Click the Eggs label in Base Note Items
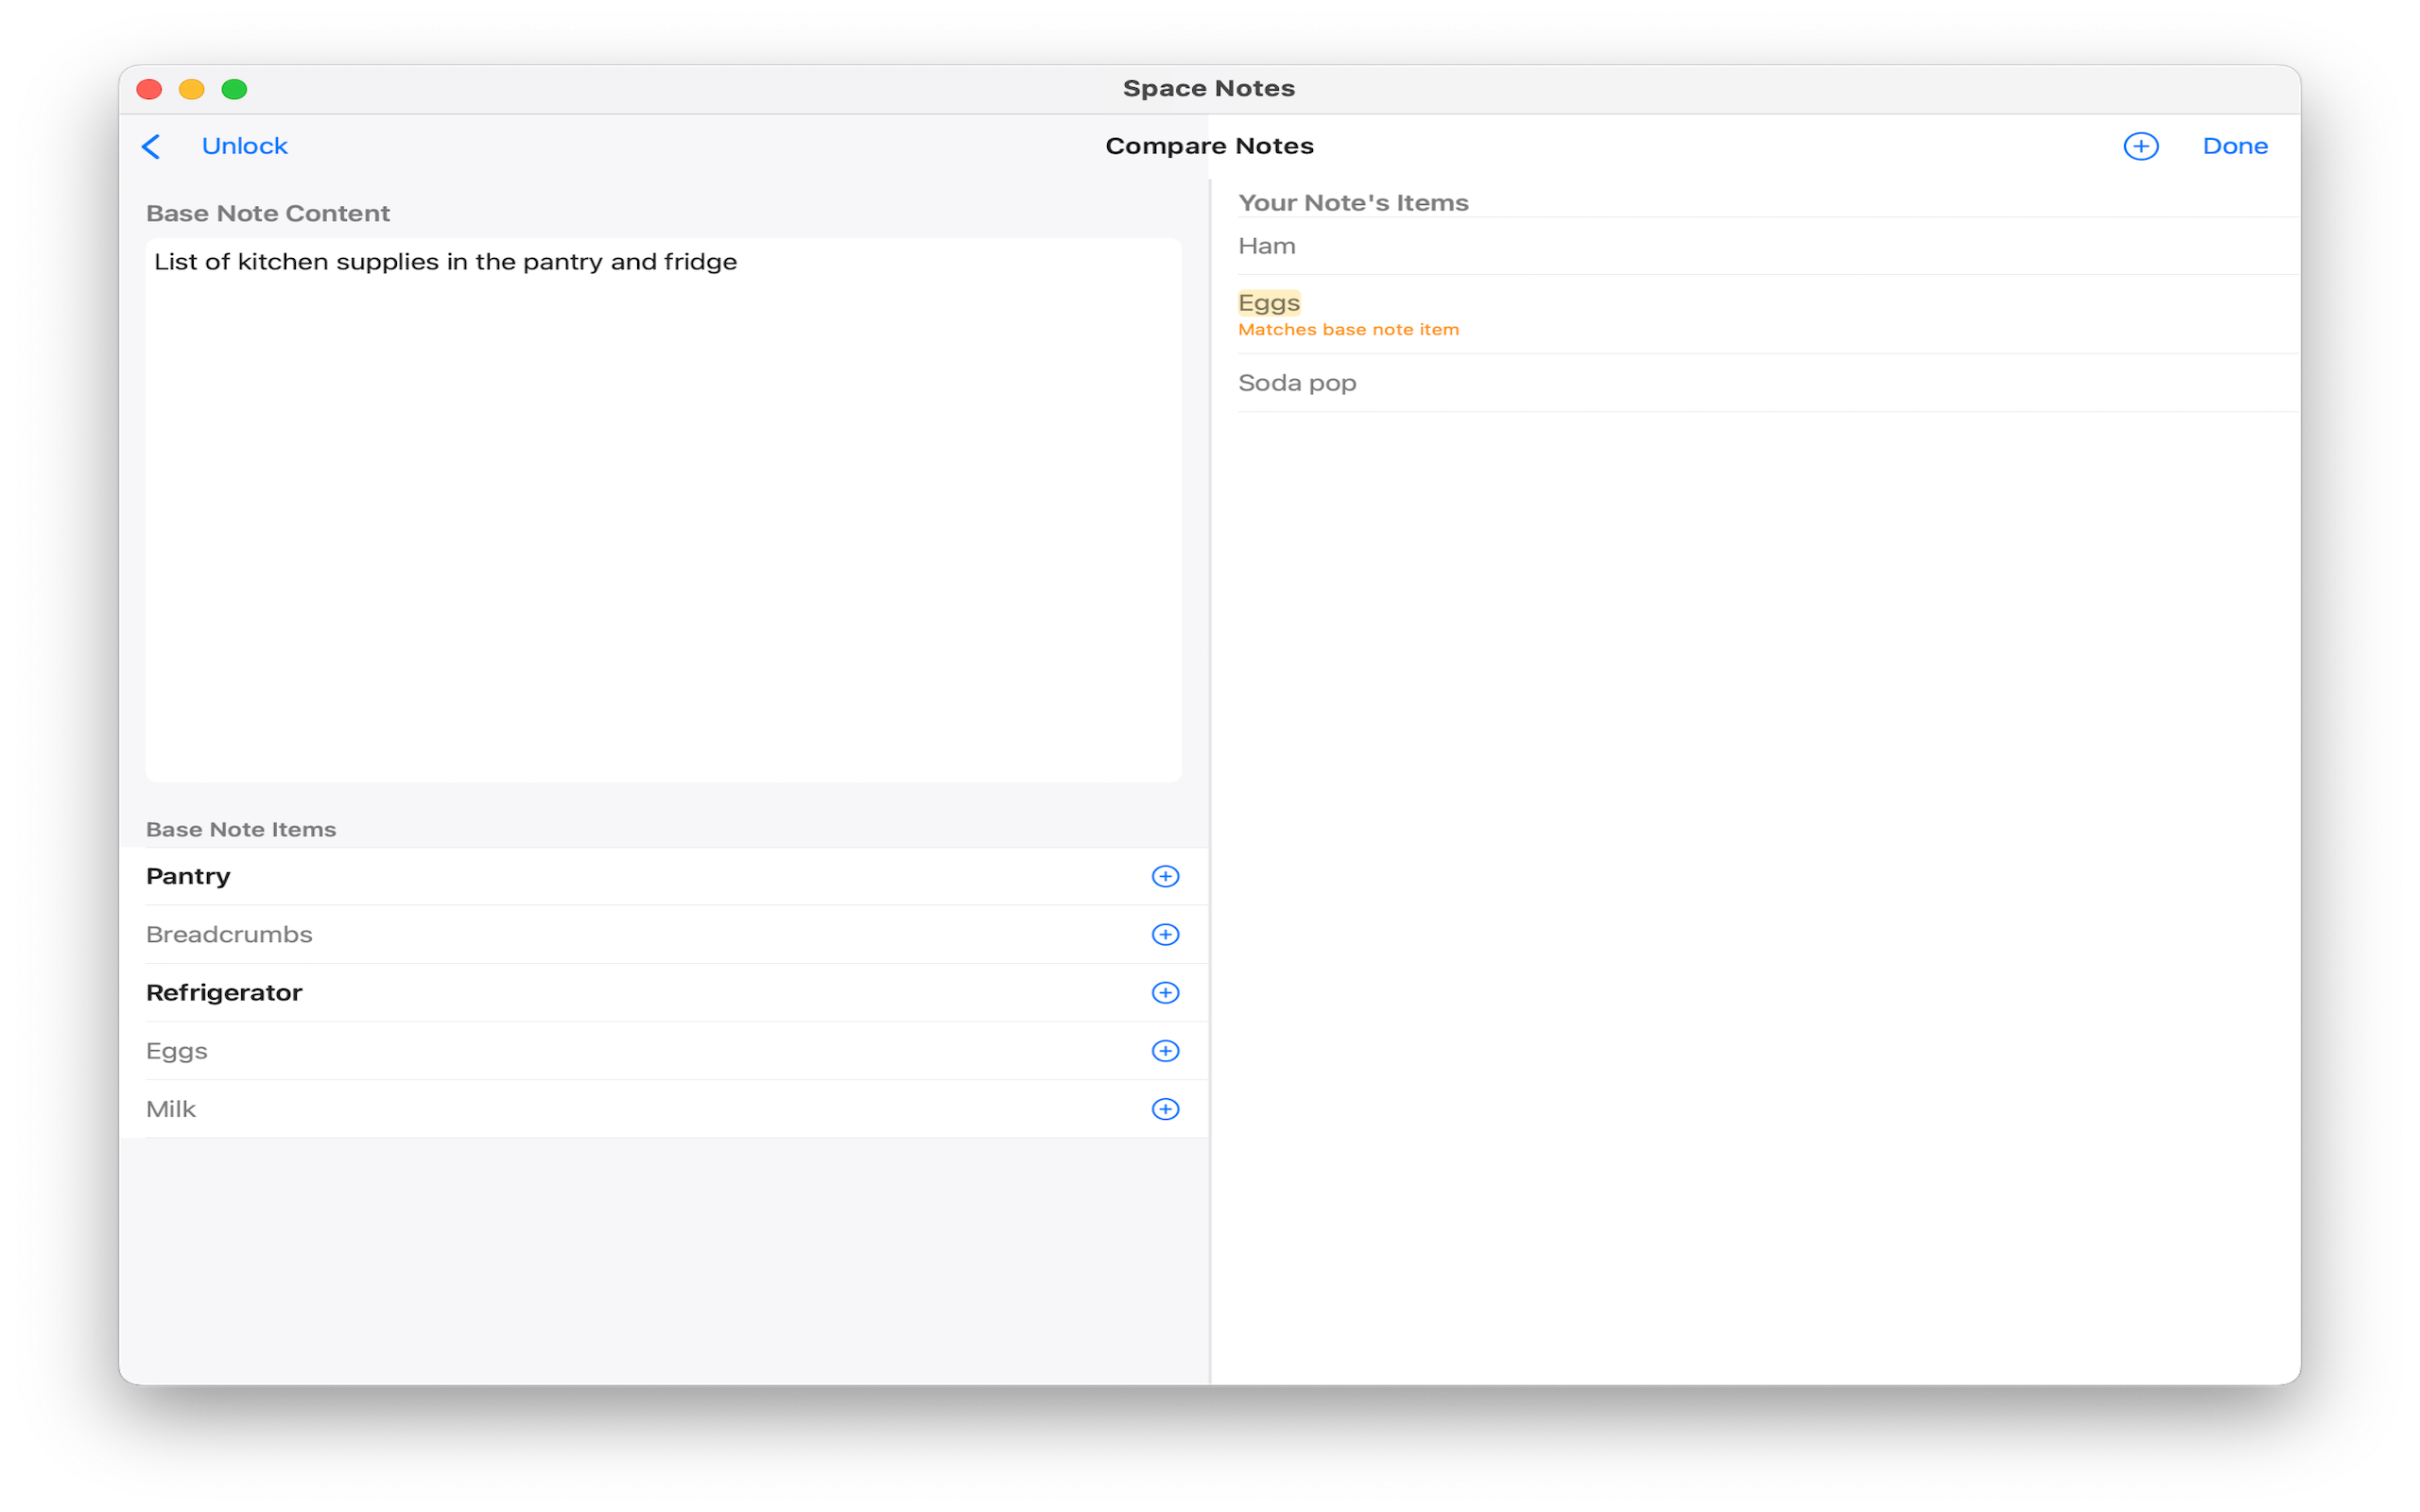Image resolution: width=2420 pixels, height=1512 pixels. point(177,1051)
